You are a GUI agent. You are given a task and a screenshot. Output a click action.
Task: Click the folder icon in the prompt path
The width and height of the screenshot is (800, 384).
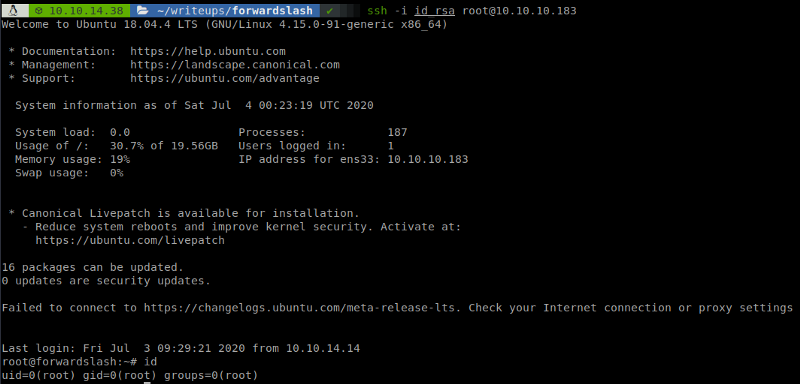tap(143, 10)
